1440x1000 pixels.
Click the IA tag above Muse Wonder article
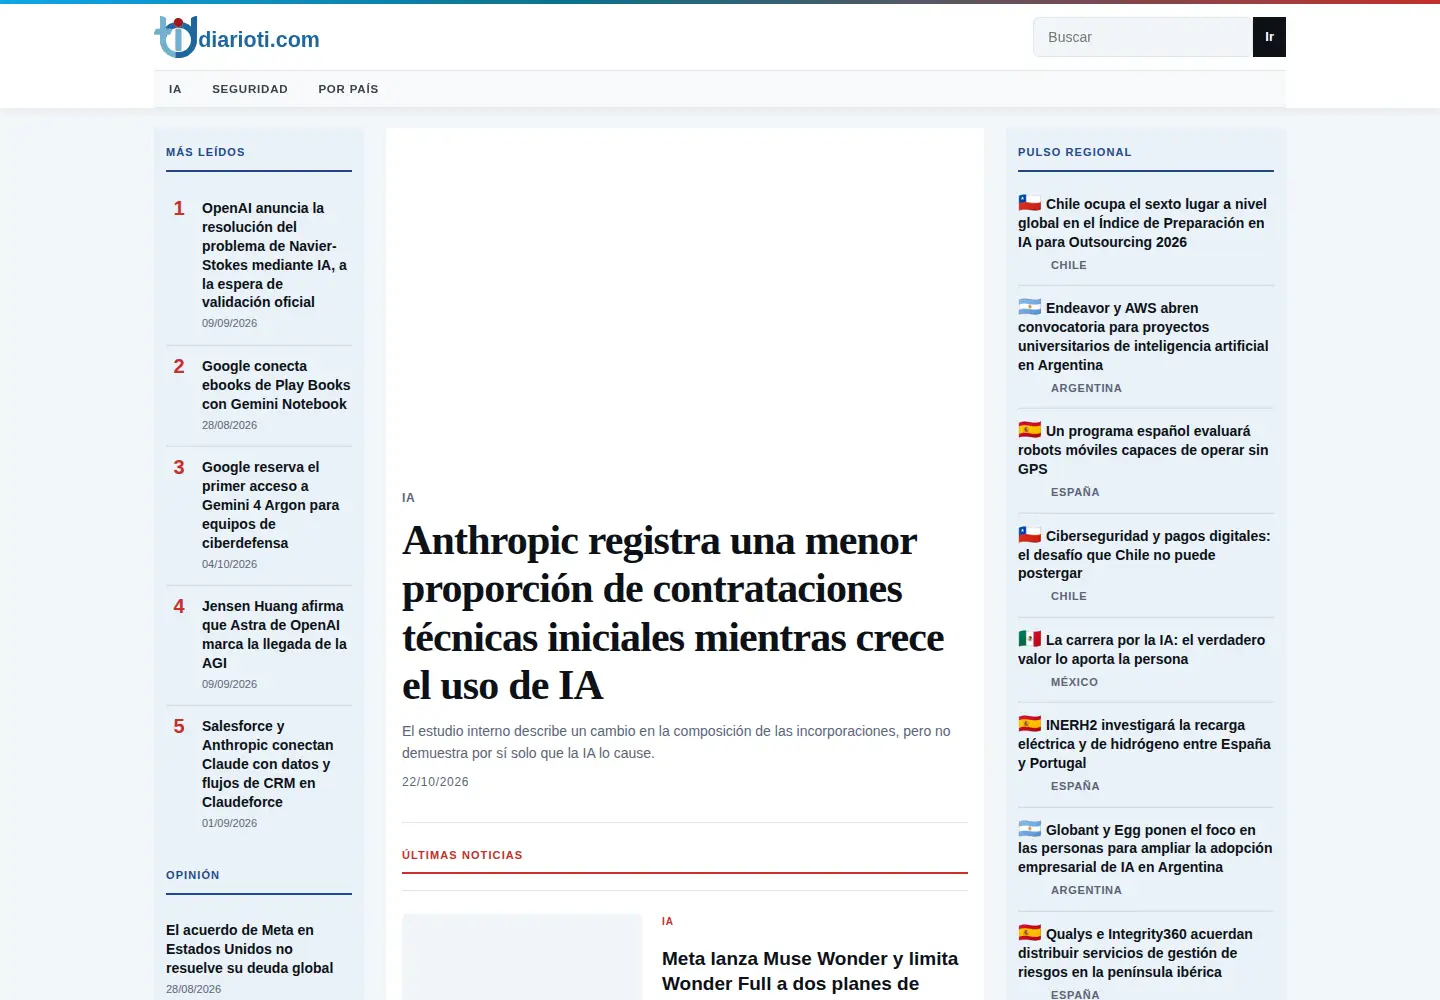point(667,921)
